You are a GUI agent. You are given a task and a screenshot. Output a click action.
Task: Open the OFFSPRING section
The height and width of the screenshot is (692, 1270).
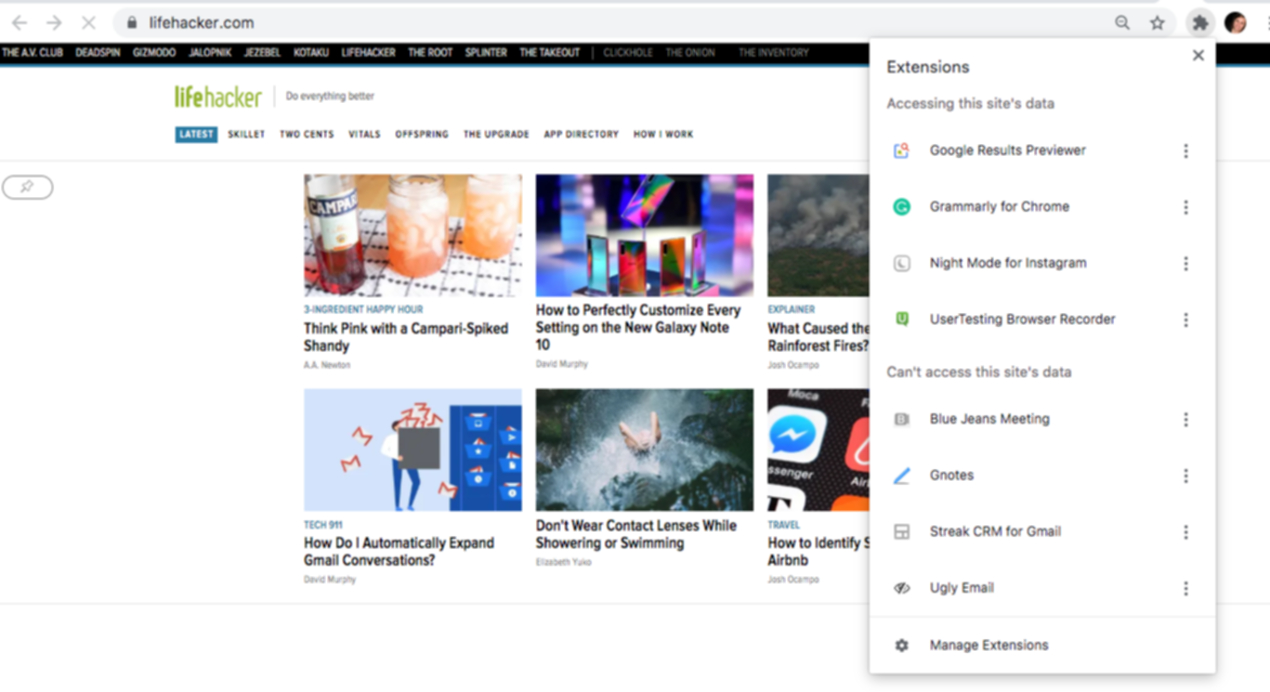421,134
